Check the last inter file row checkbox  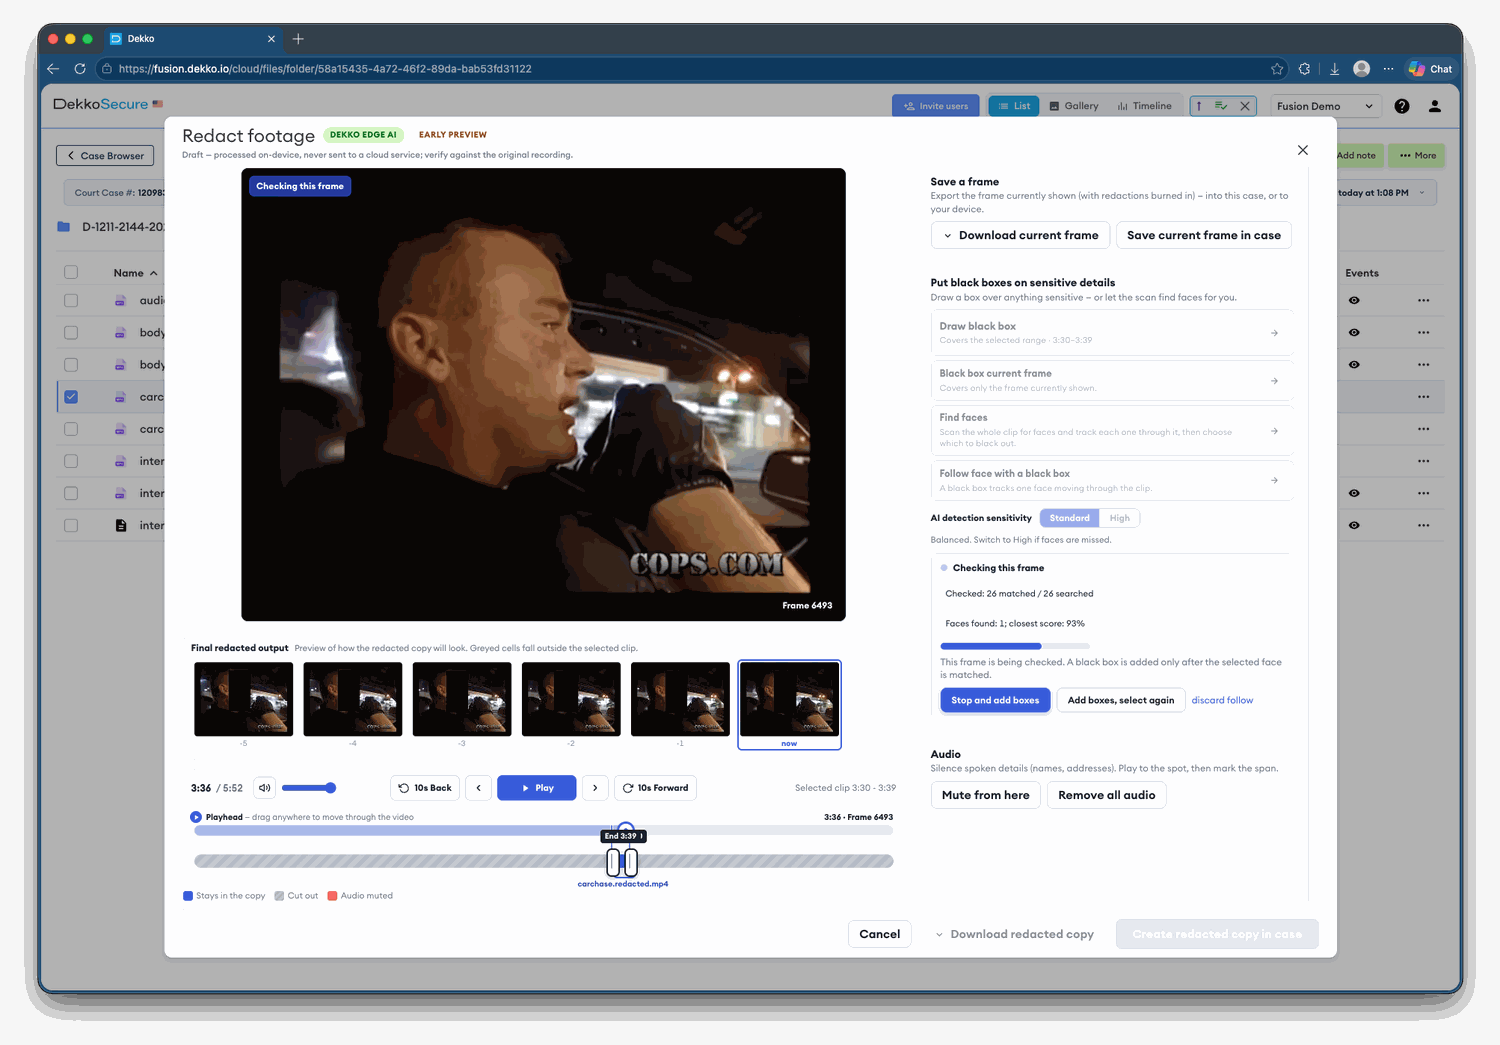[x=71, y=525]
